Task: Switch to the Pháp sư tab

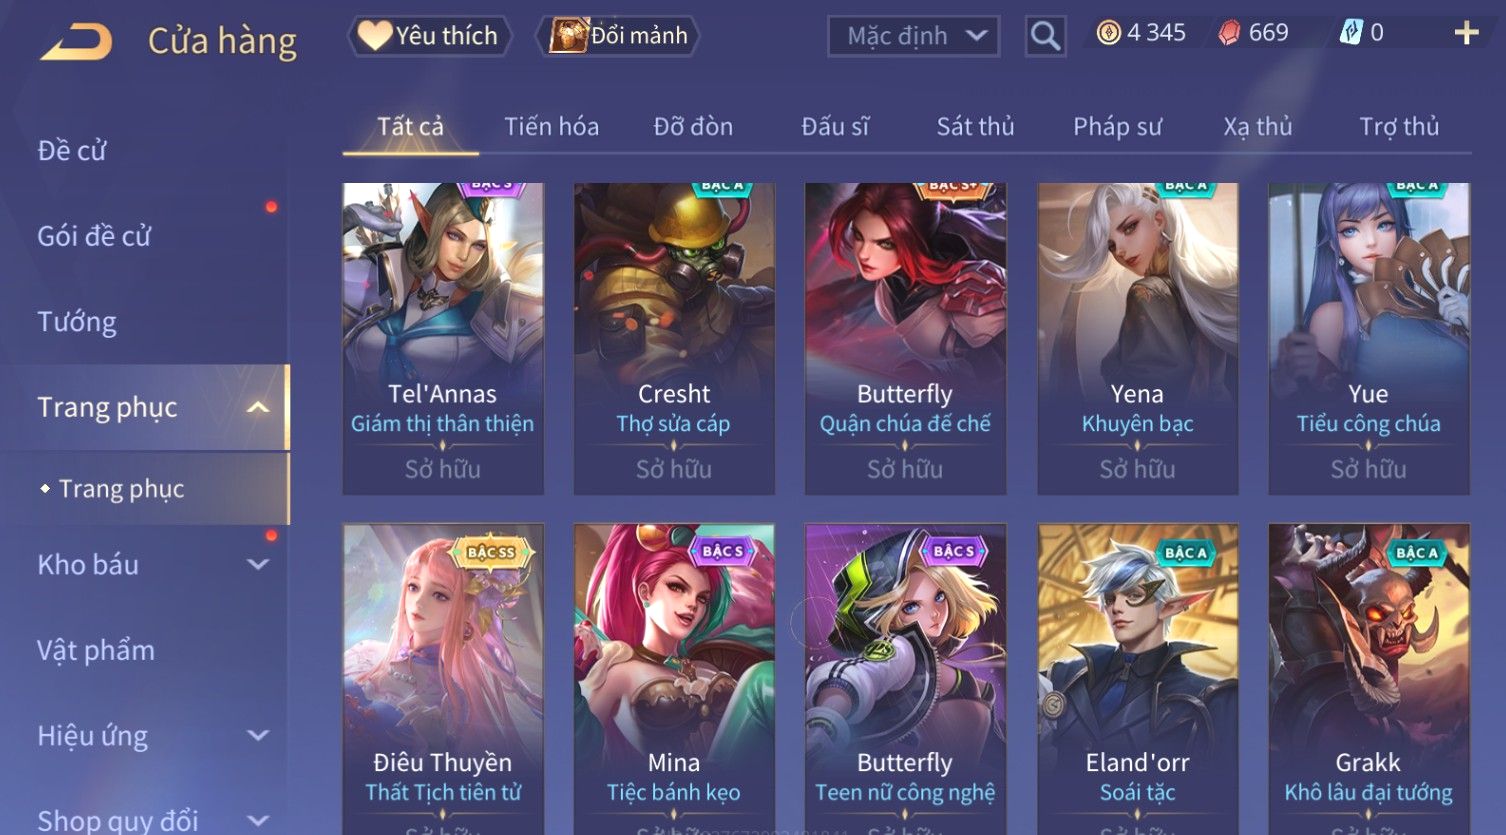Action: (1117, 127)
